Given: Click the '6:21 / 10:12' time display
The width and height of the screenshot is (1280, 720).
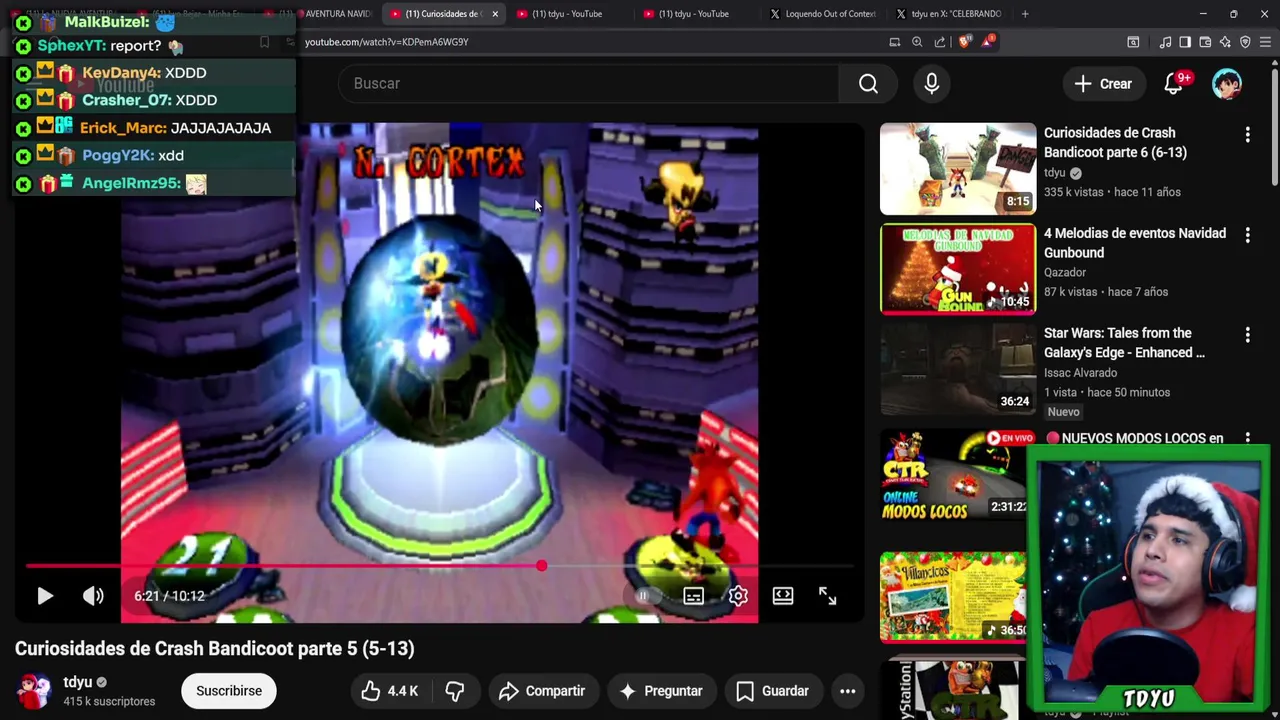Looking at the screenshot, I should (169, 596).
